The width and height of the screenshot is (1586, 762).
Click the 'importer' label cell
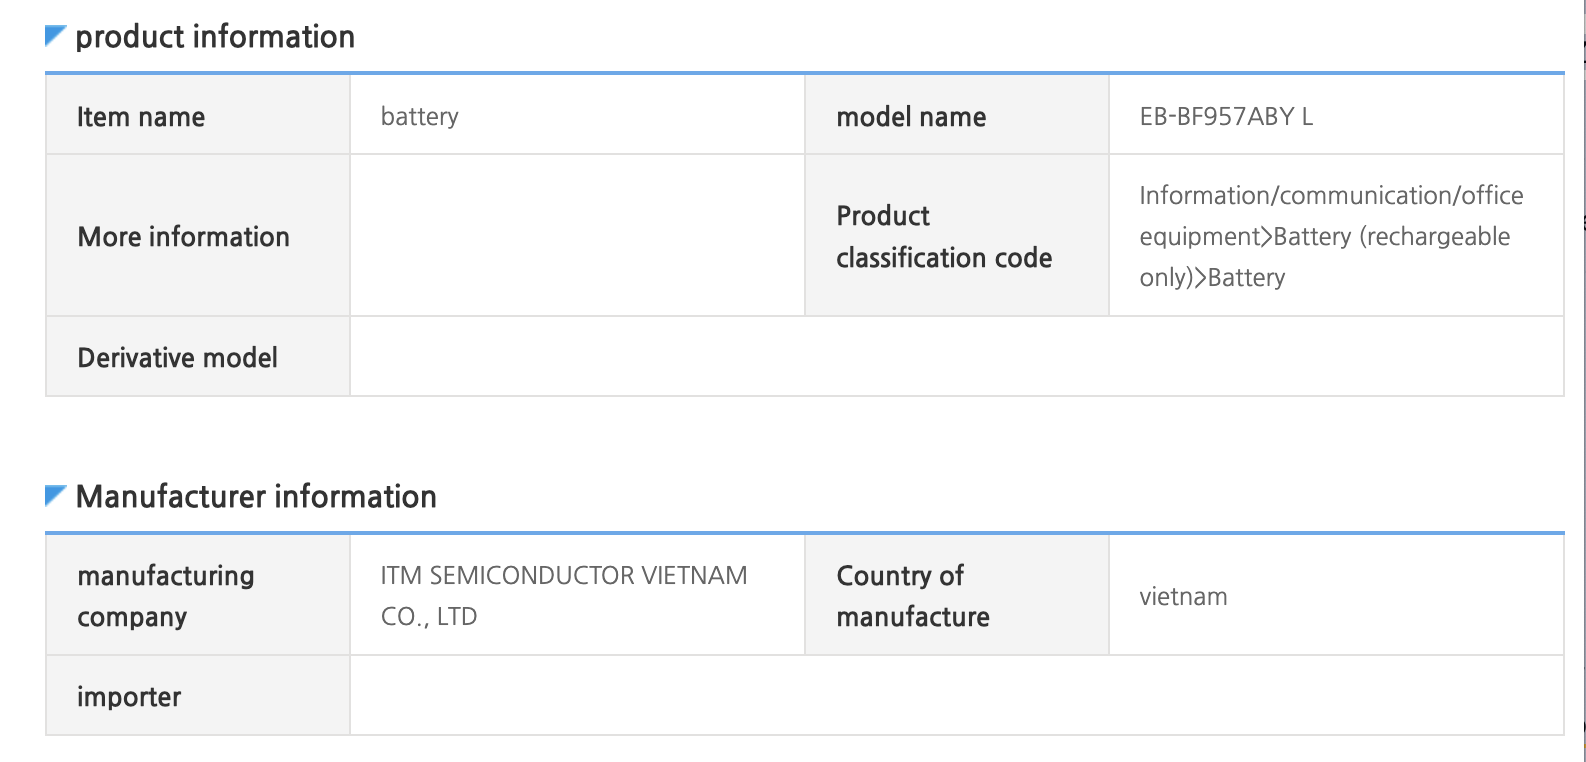tap(129, 697)
